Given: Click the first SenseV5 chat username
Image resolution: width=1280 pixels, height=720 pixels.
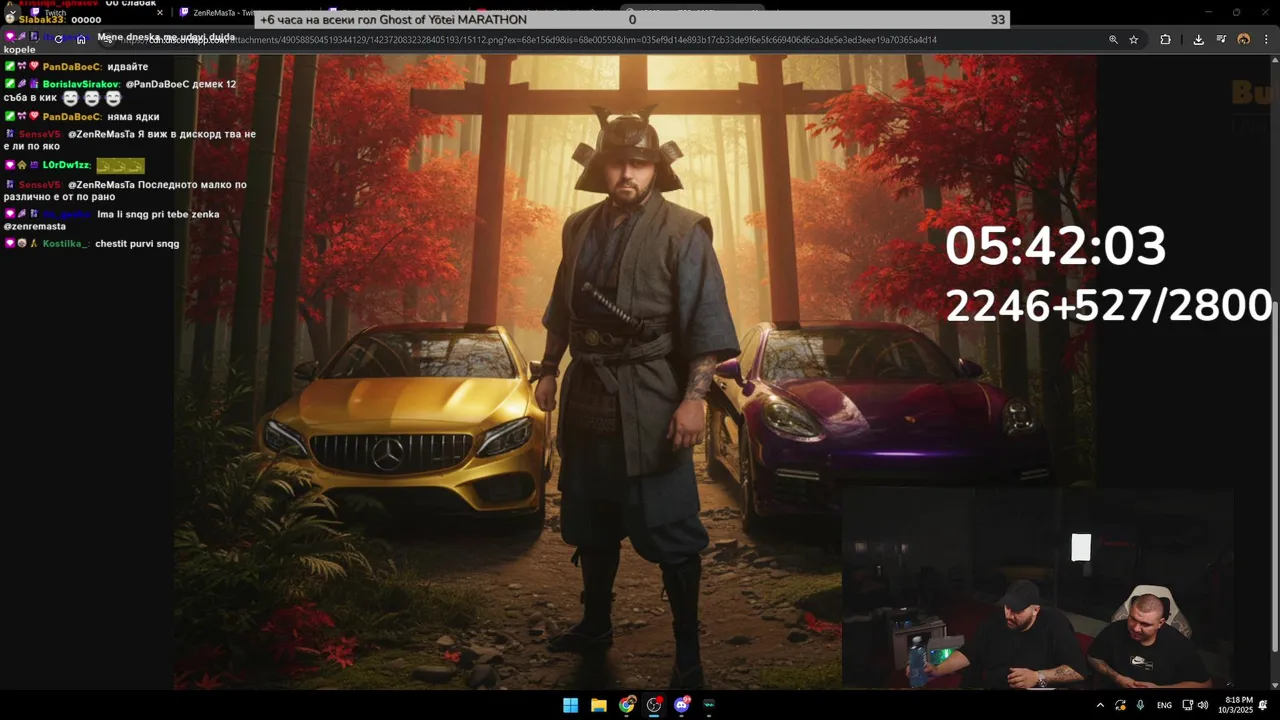Looking at the screenshot, I should click(40, 134).
